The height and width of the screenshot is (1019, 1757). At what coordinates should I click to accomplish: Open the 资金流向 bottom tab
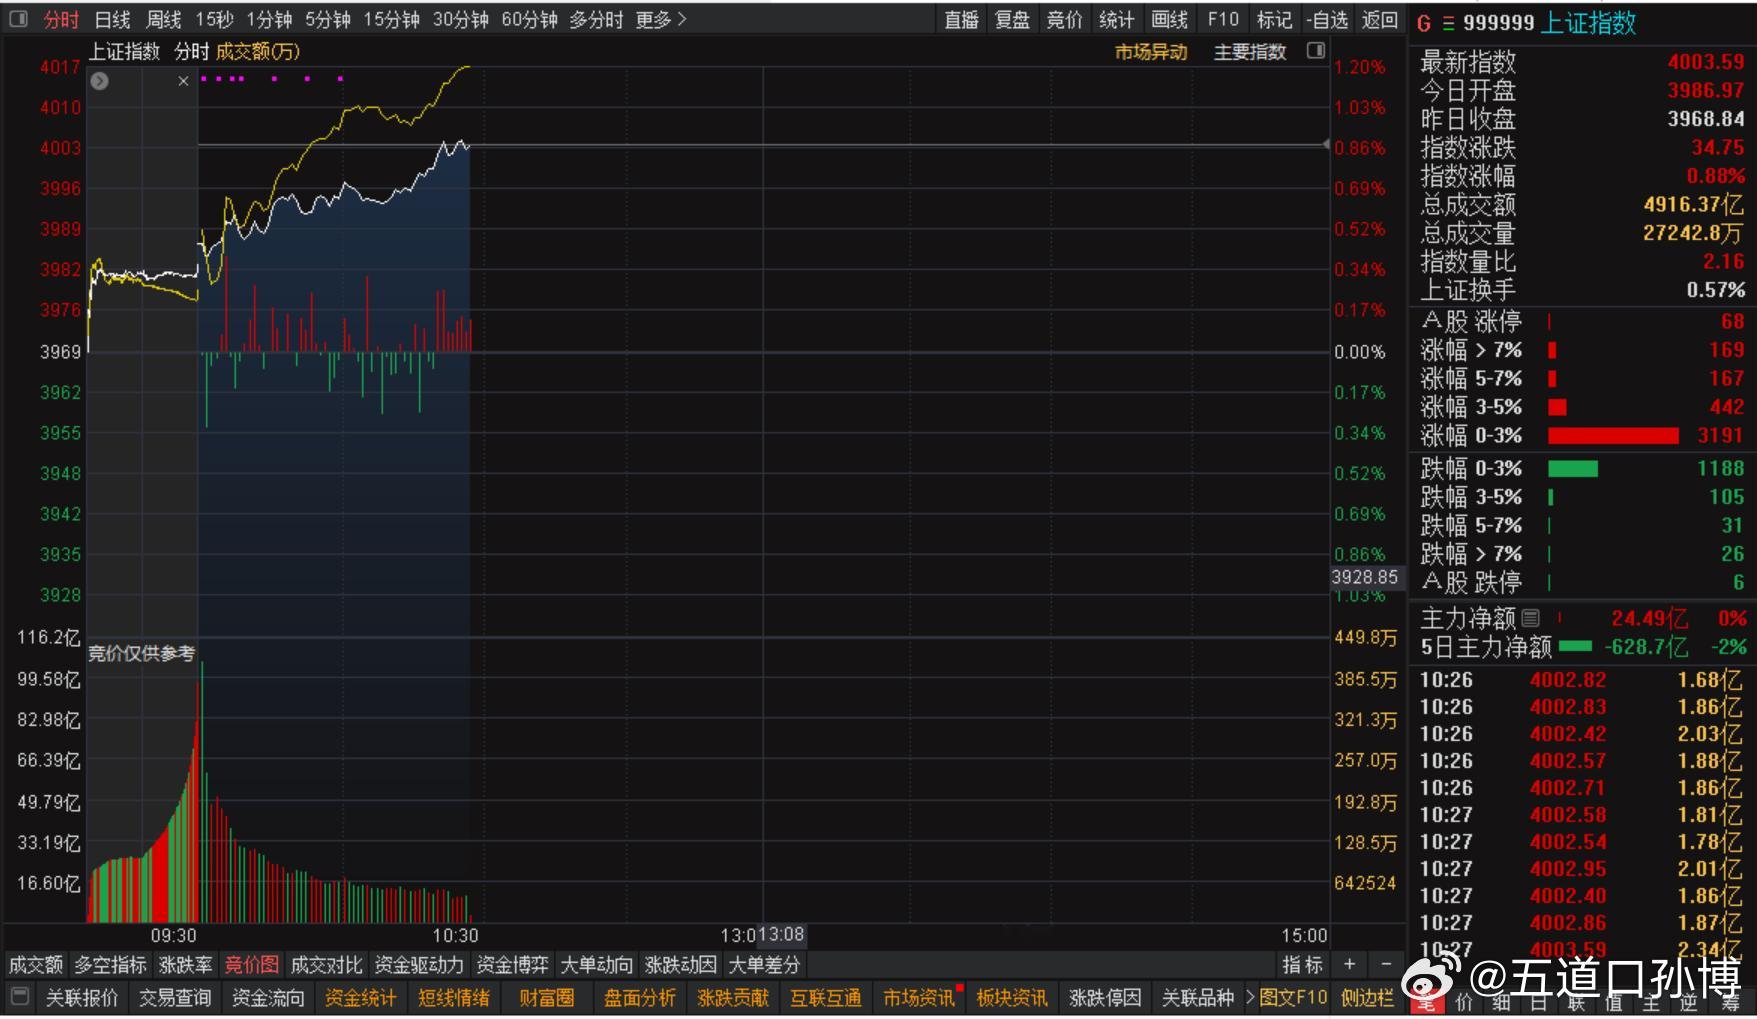[268, 997]
